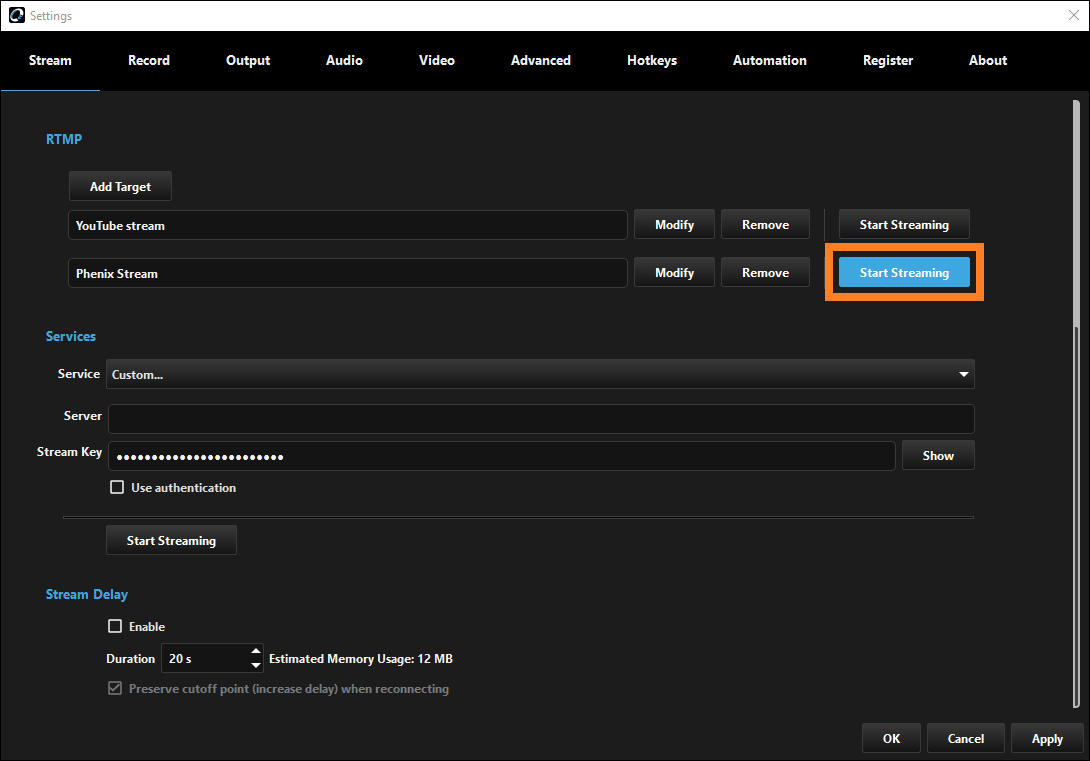Screen dimensions: 1090x761
Task: Show the hidden Stream Key
Action: [938, 454]
